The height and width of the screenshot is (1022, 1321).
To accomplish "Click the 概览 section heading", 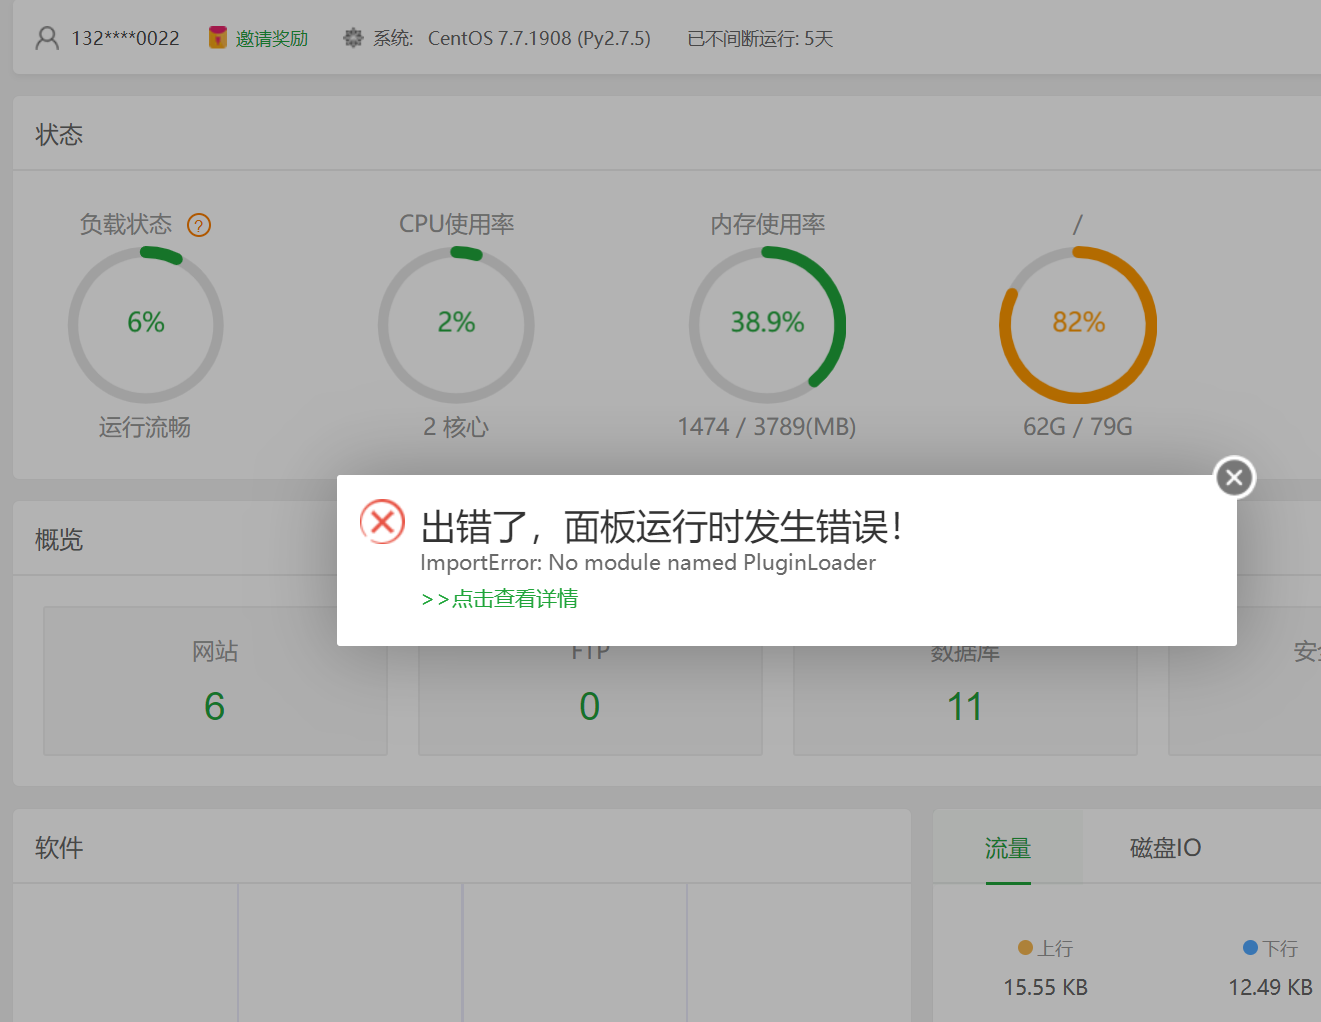I will click(59, 540).
